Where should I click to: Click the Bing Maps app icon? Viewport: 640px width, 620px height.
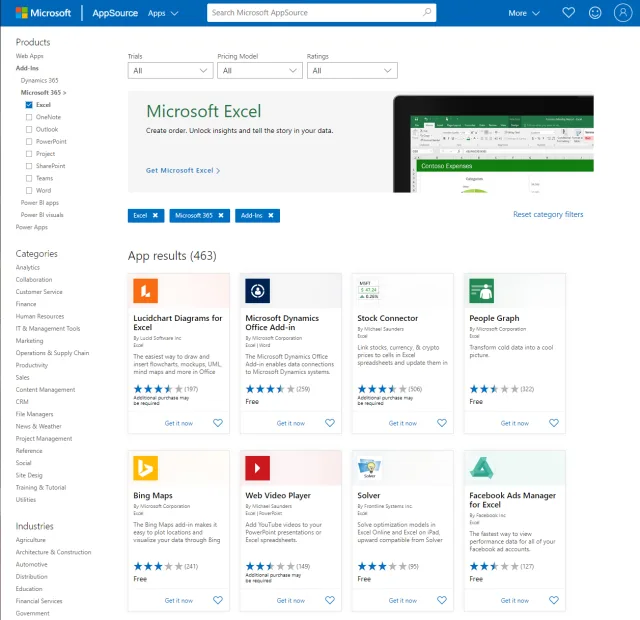(146, 467)
